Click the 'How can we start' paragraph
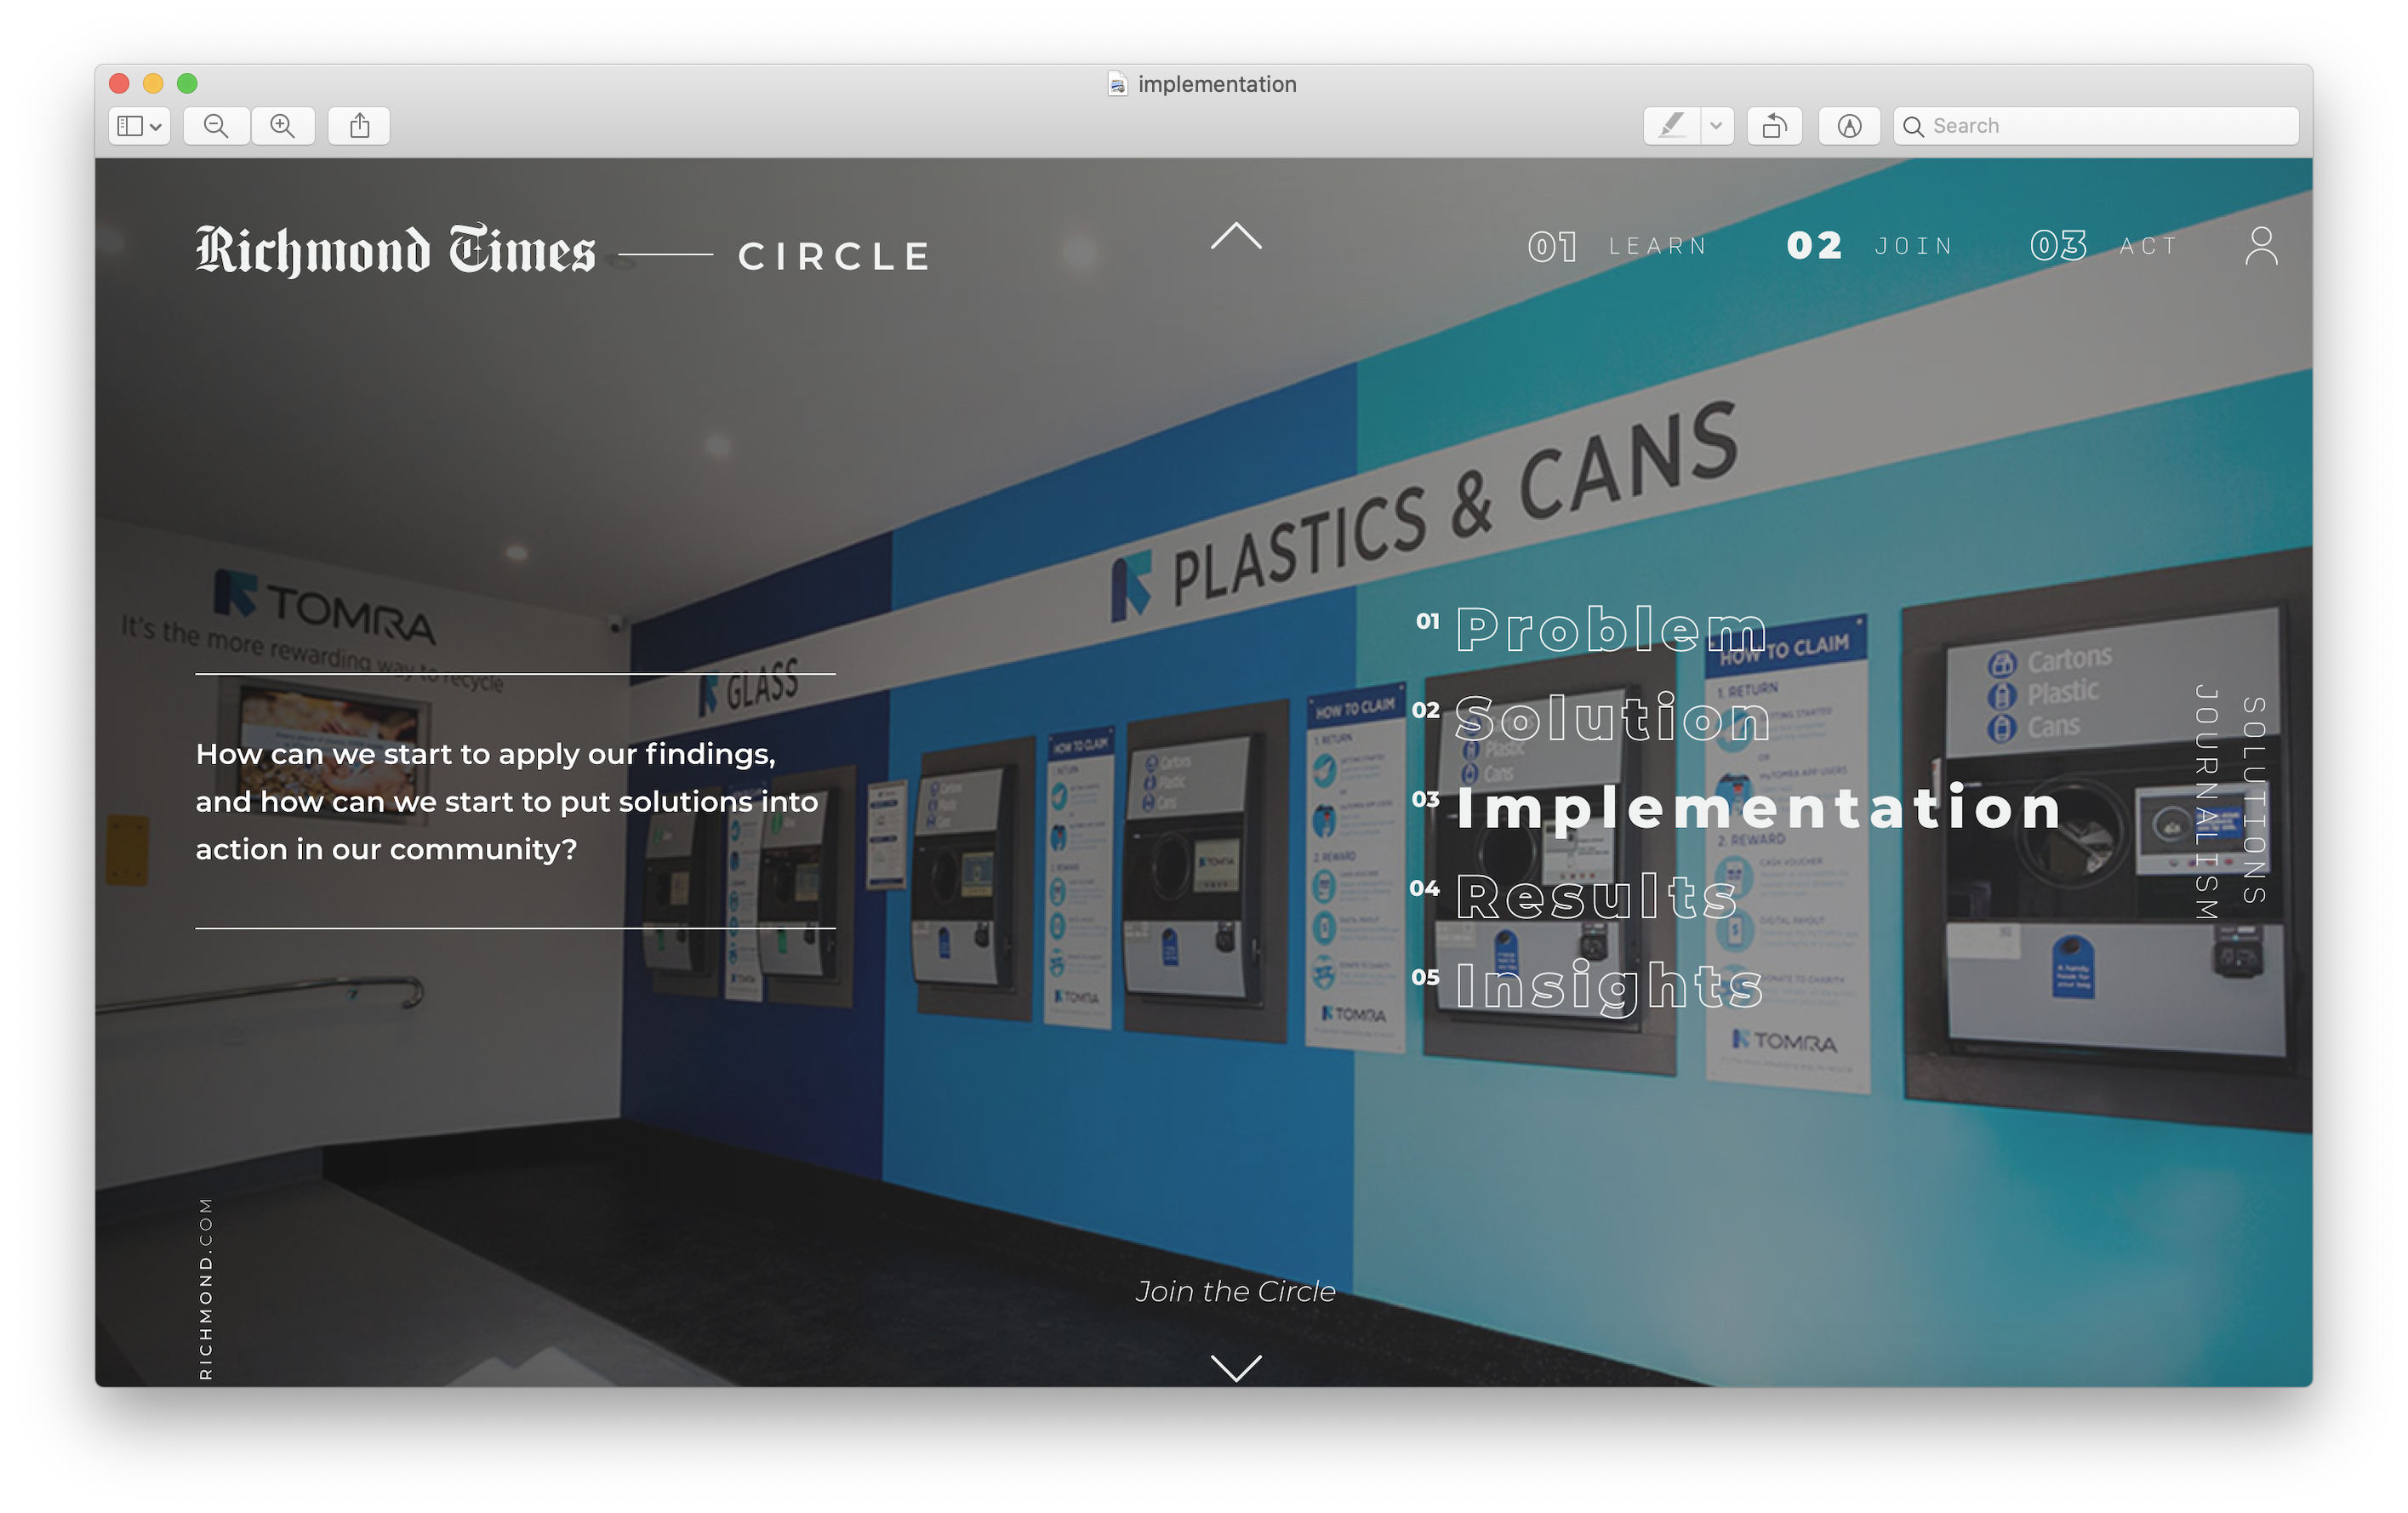This screenshot has width=2408, height=1513. click(x=507, y=801)
